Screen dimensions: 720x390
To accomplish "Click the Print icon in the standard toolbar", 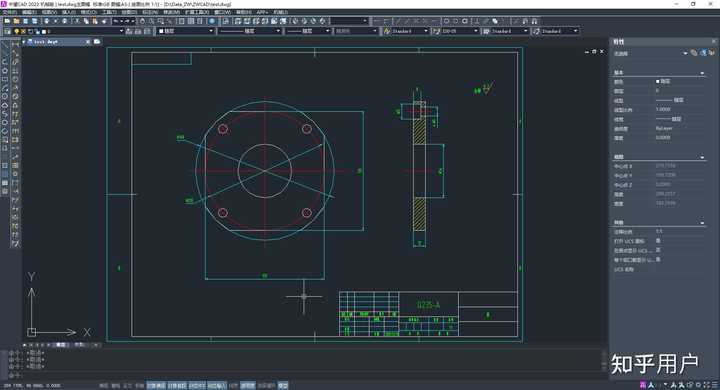I will tap(47, 21).
